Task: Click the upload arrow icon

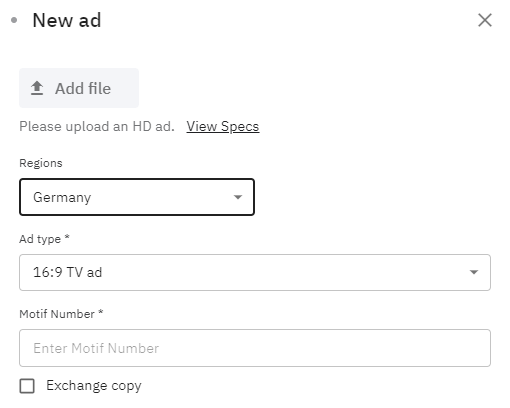Action: point(37,88)
